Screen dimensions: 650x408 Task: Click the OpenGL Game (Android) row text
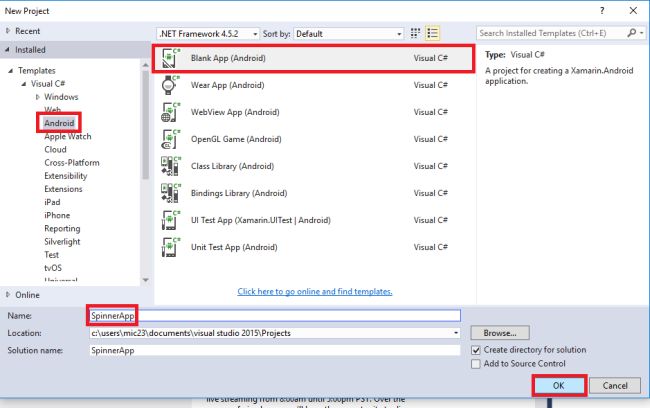pos(236,139)
